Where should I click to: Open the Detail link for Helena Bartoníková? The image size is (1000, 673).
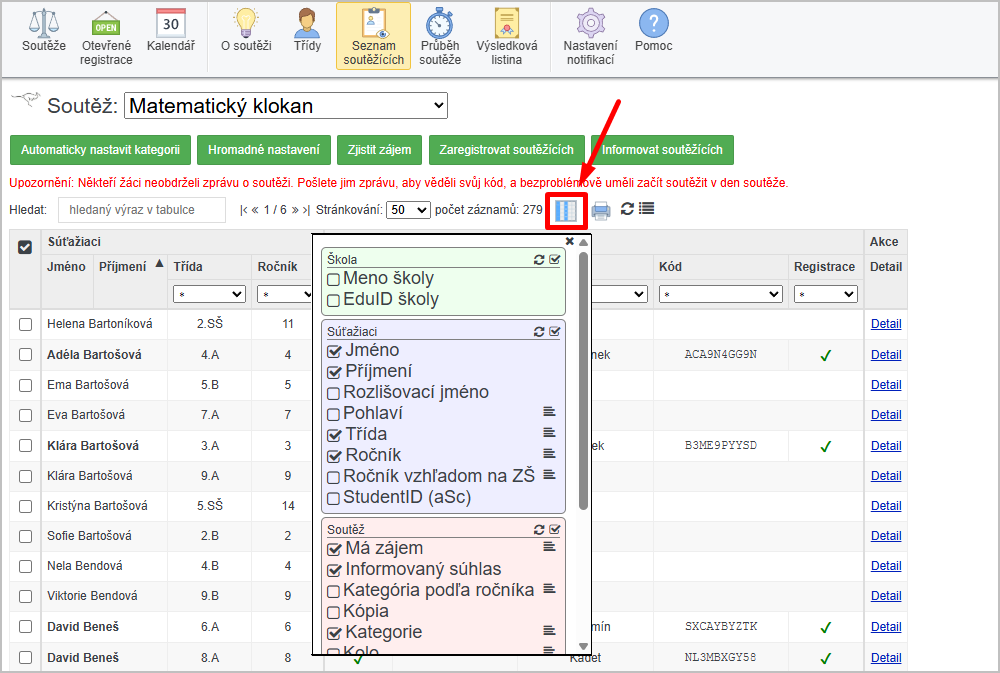tap(886, 324)
